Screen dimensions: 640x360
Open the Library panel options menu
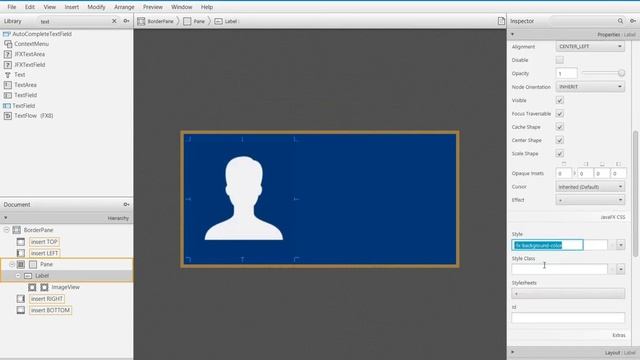[x=127, y=21]
